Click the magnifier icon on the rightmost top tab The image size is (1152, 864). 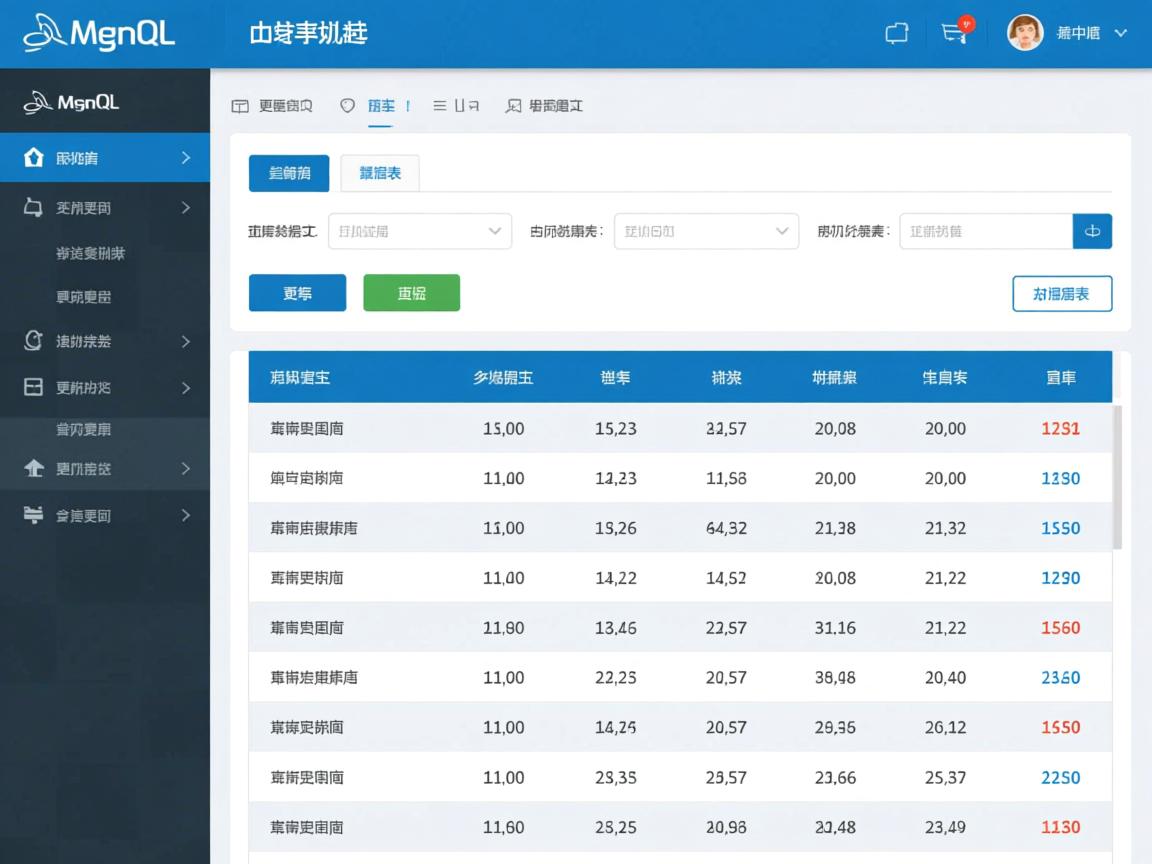(514, 104)
